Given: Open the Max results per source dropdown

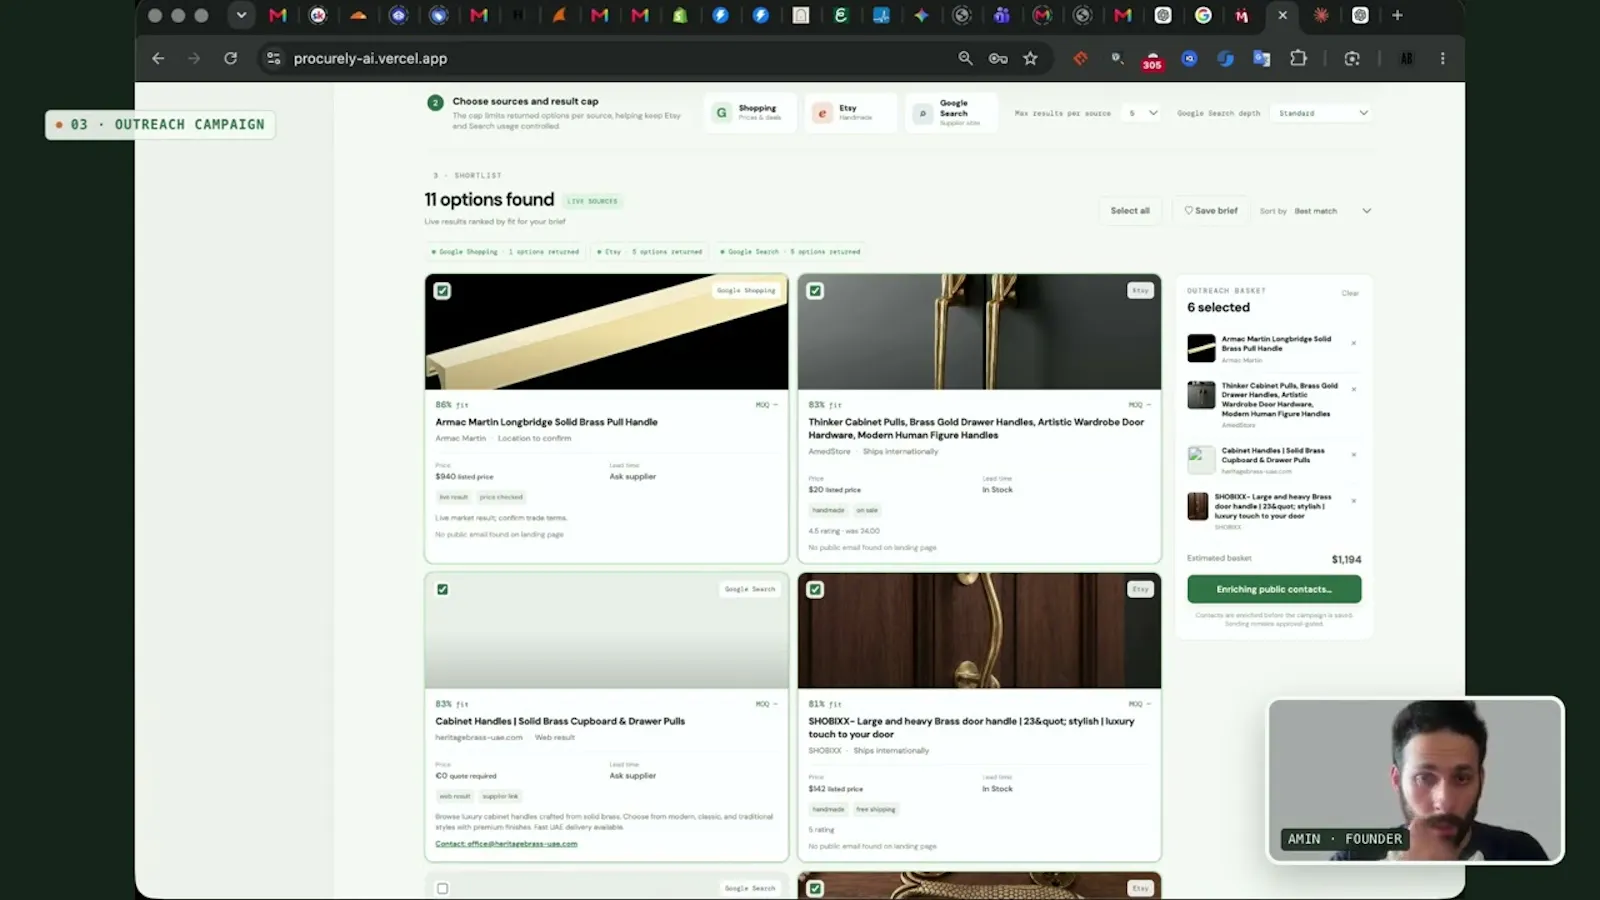Looking at the screenshot, I should (x=1143, y=113).
